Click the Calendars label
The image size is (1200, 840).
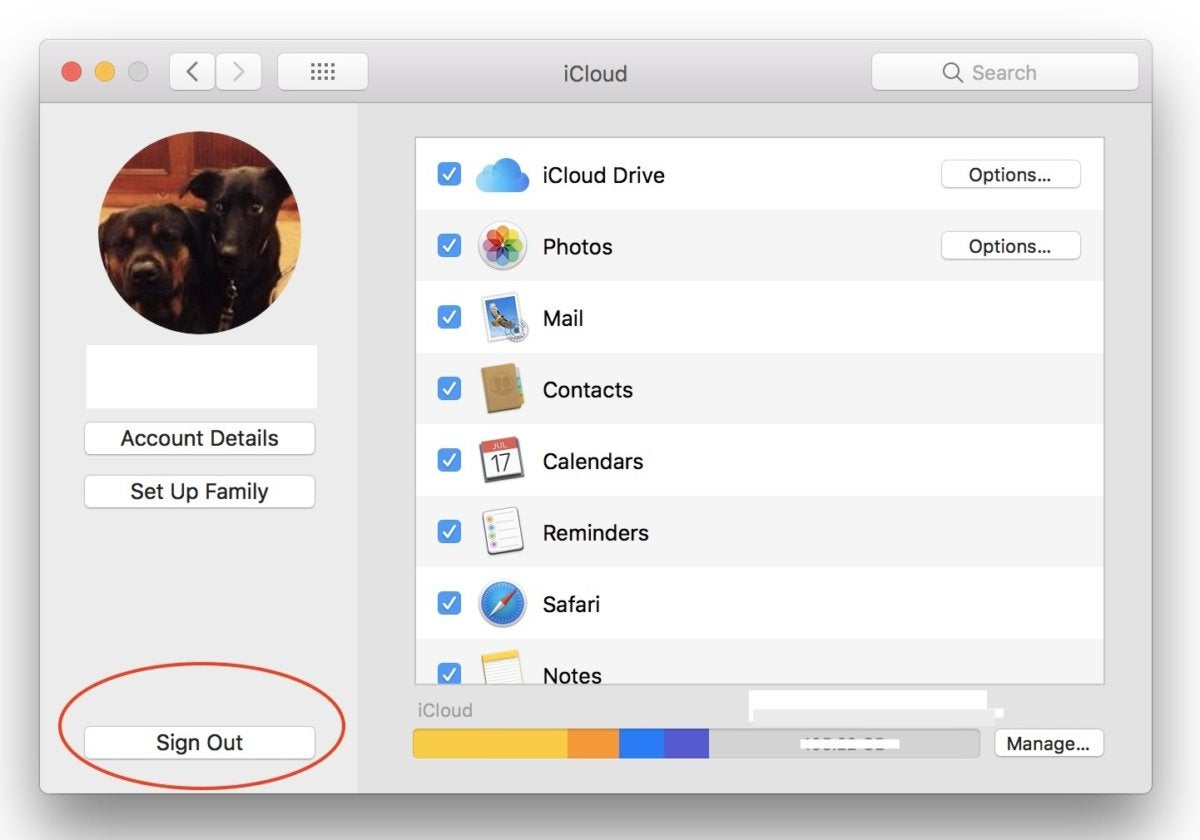[592, 461]
